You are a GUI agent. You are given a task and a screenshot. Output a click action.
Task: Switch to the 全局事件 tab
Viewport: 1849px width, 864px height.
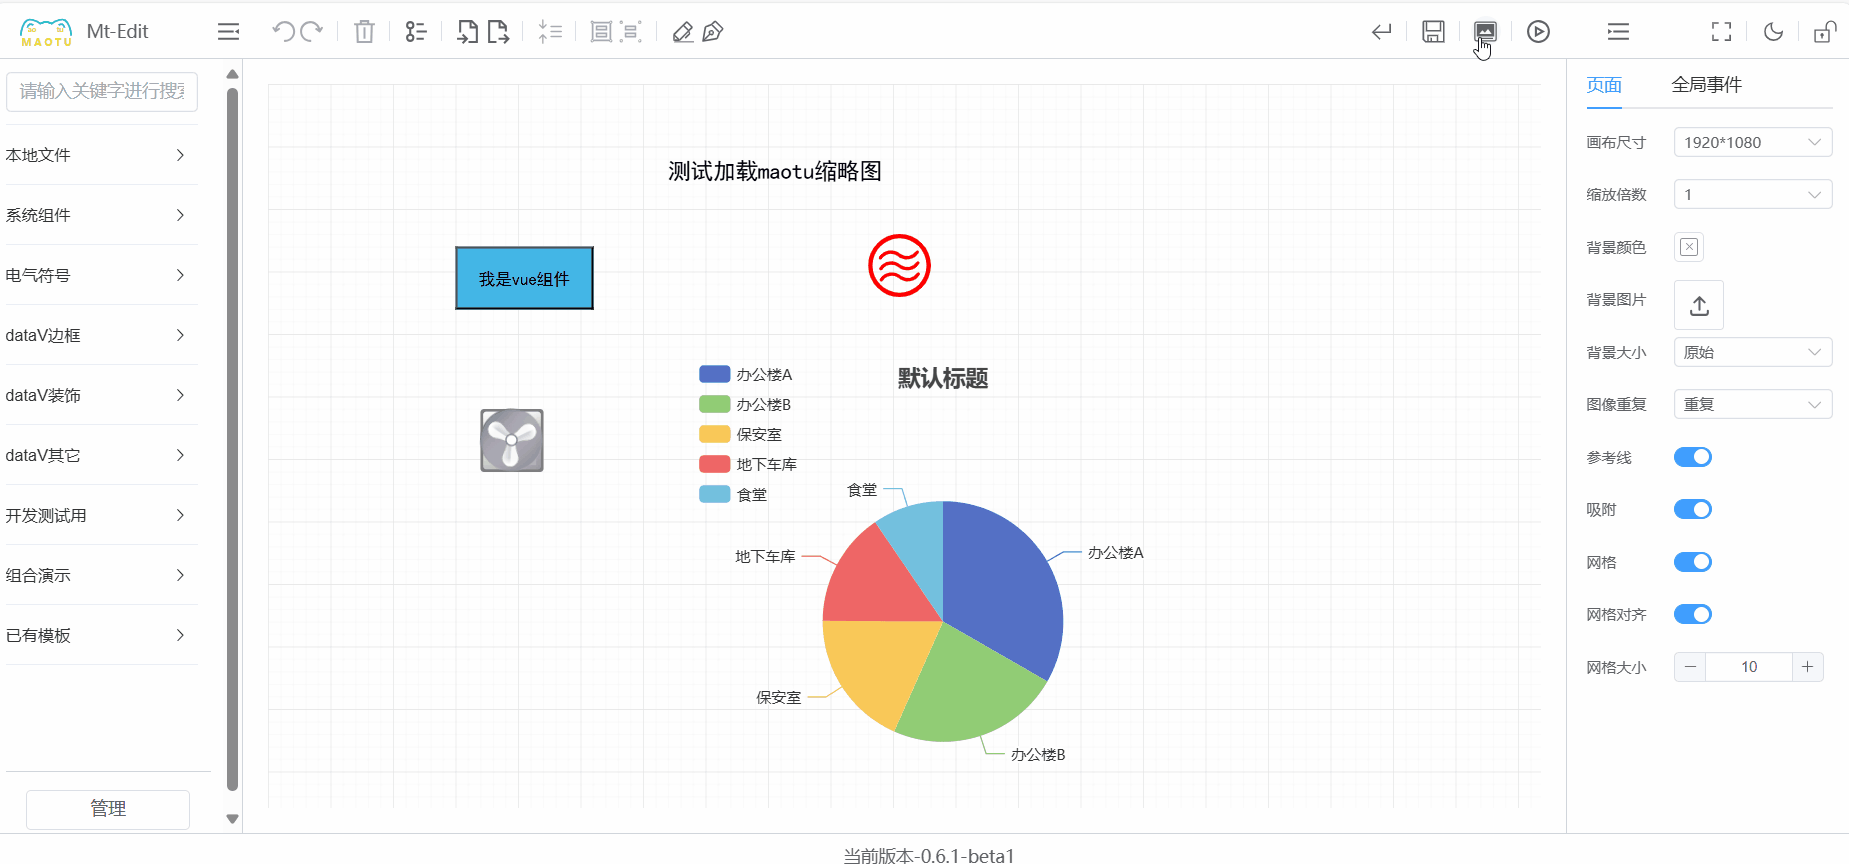1706,85
